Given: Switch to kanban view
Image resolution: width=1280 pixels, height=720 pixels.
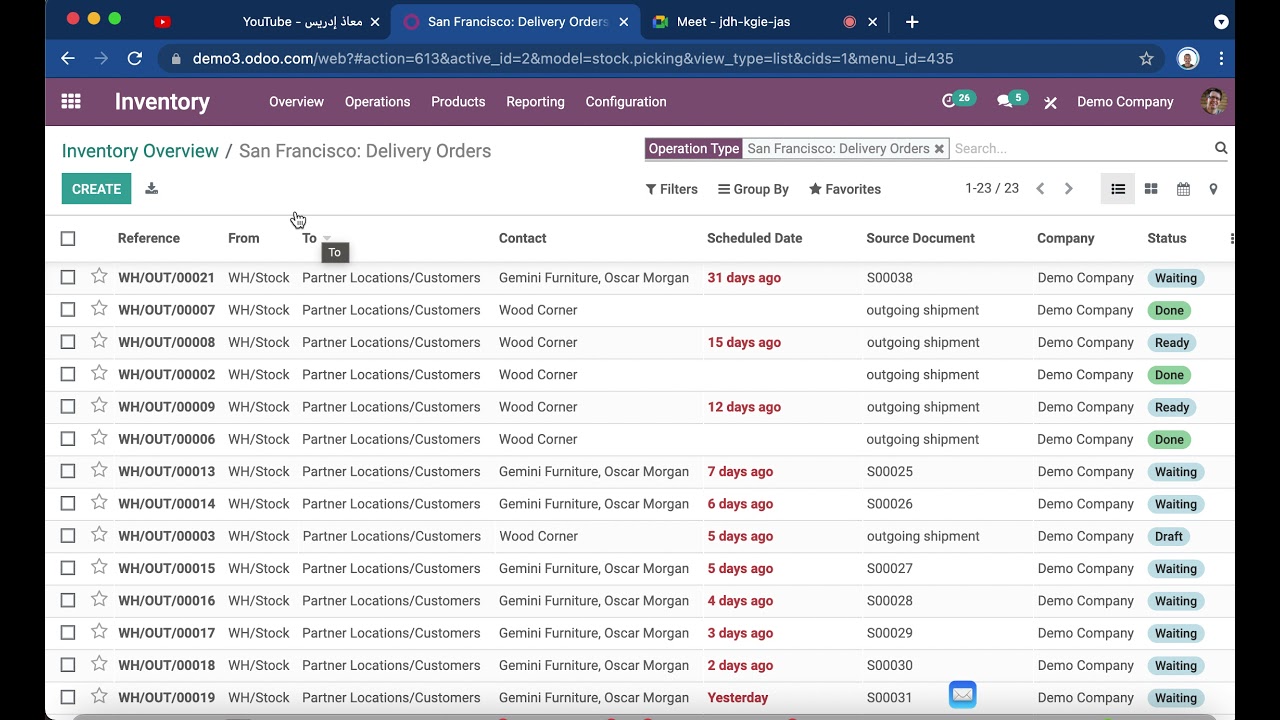Looking at the screenshot, I should pos(1151,189).
